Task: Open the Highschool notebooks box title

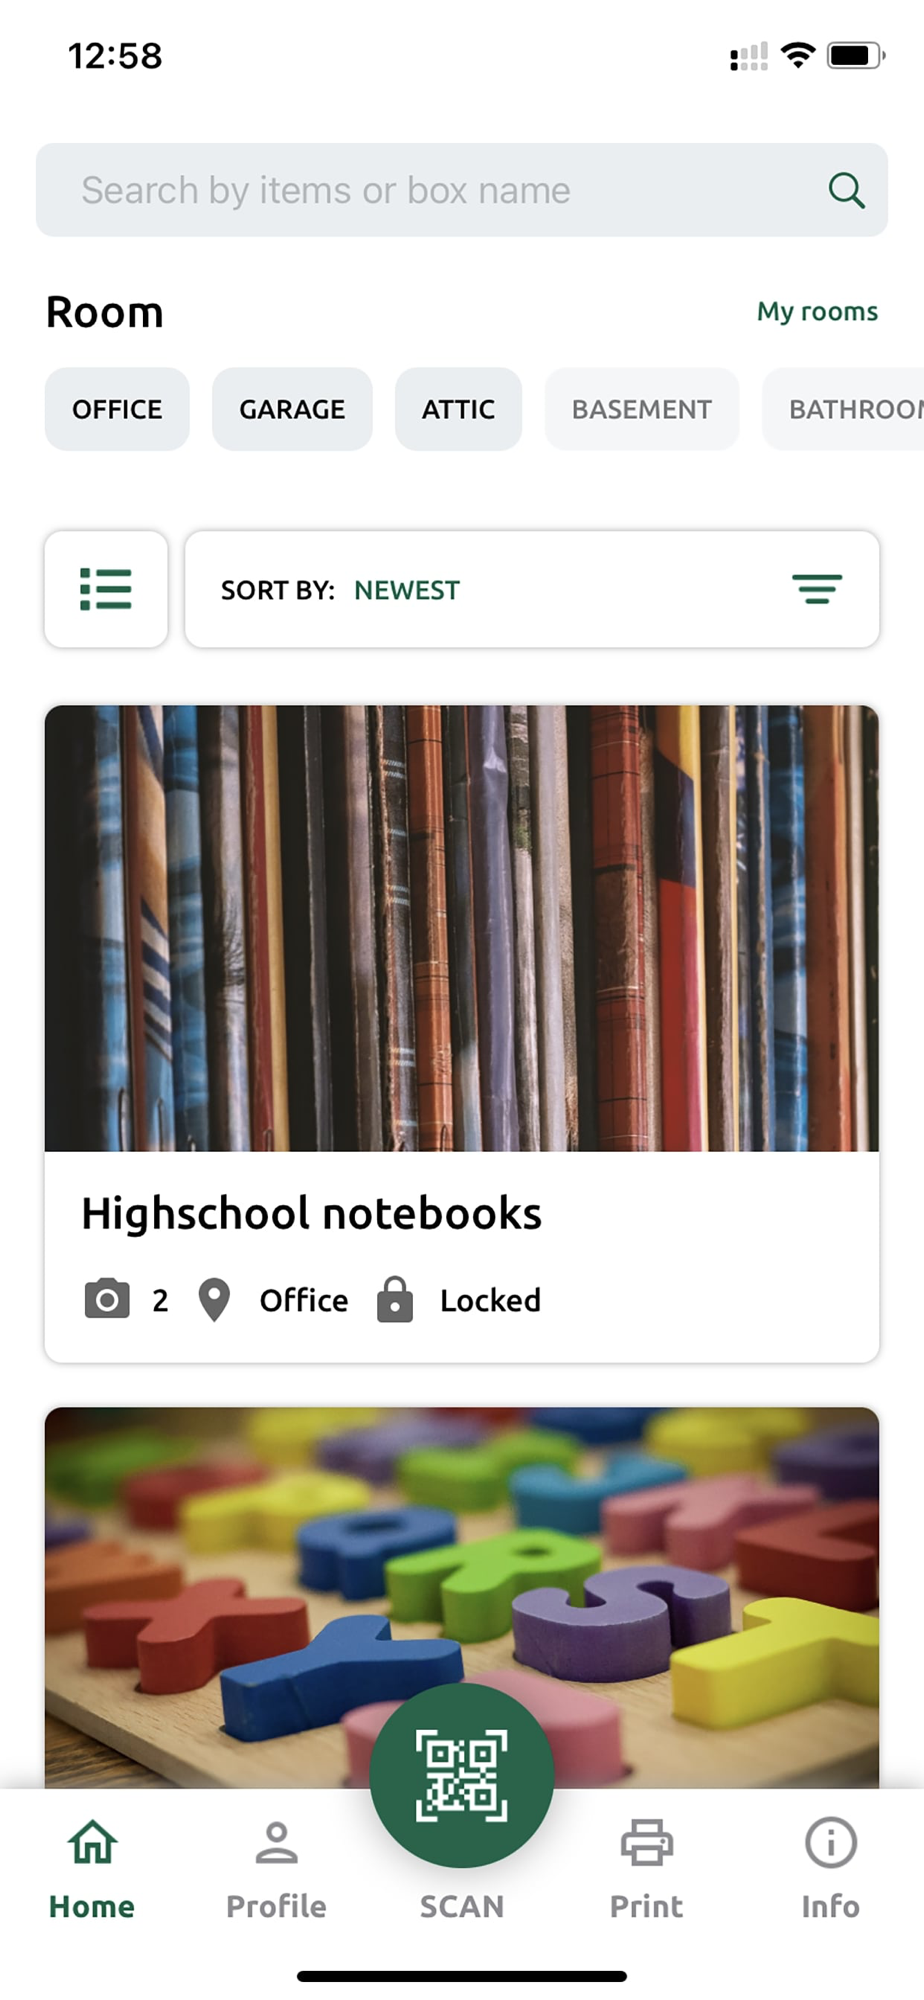Action: point(311,1213)
